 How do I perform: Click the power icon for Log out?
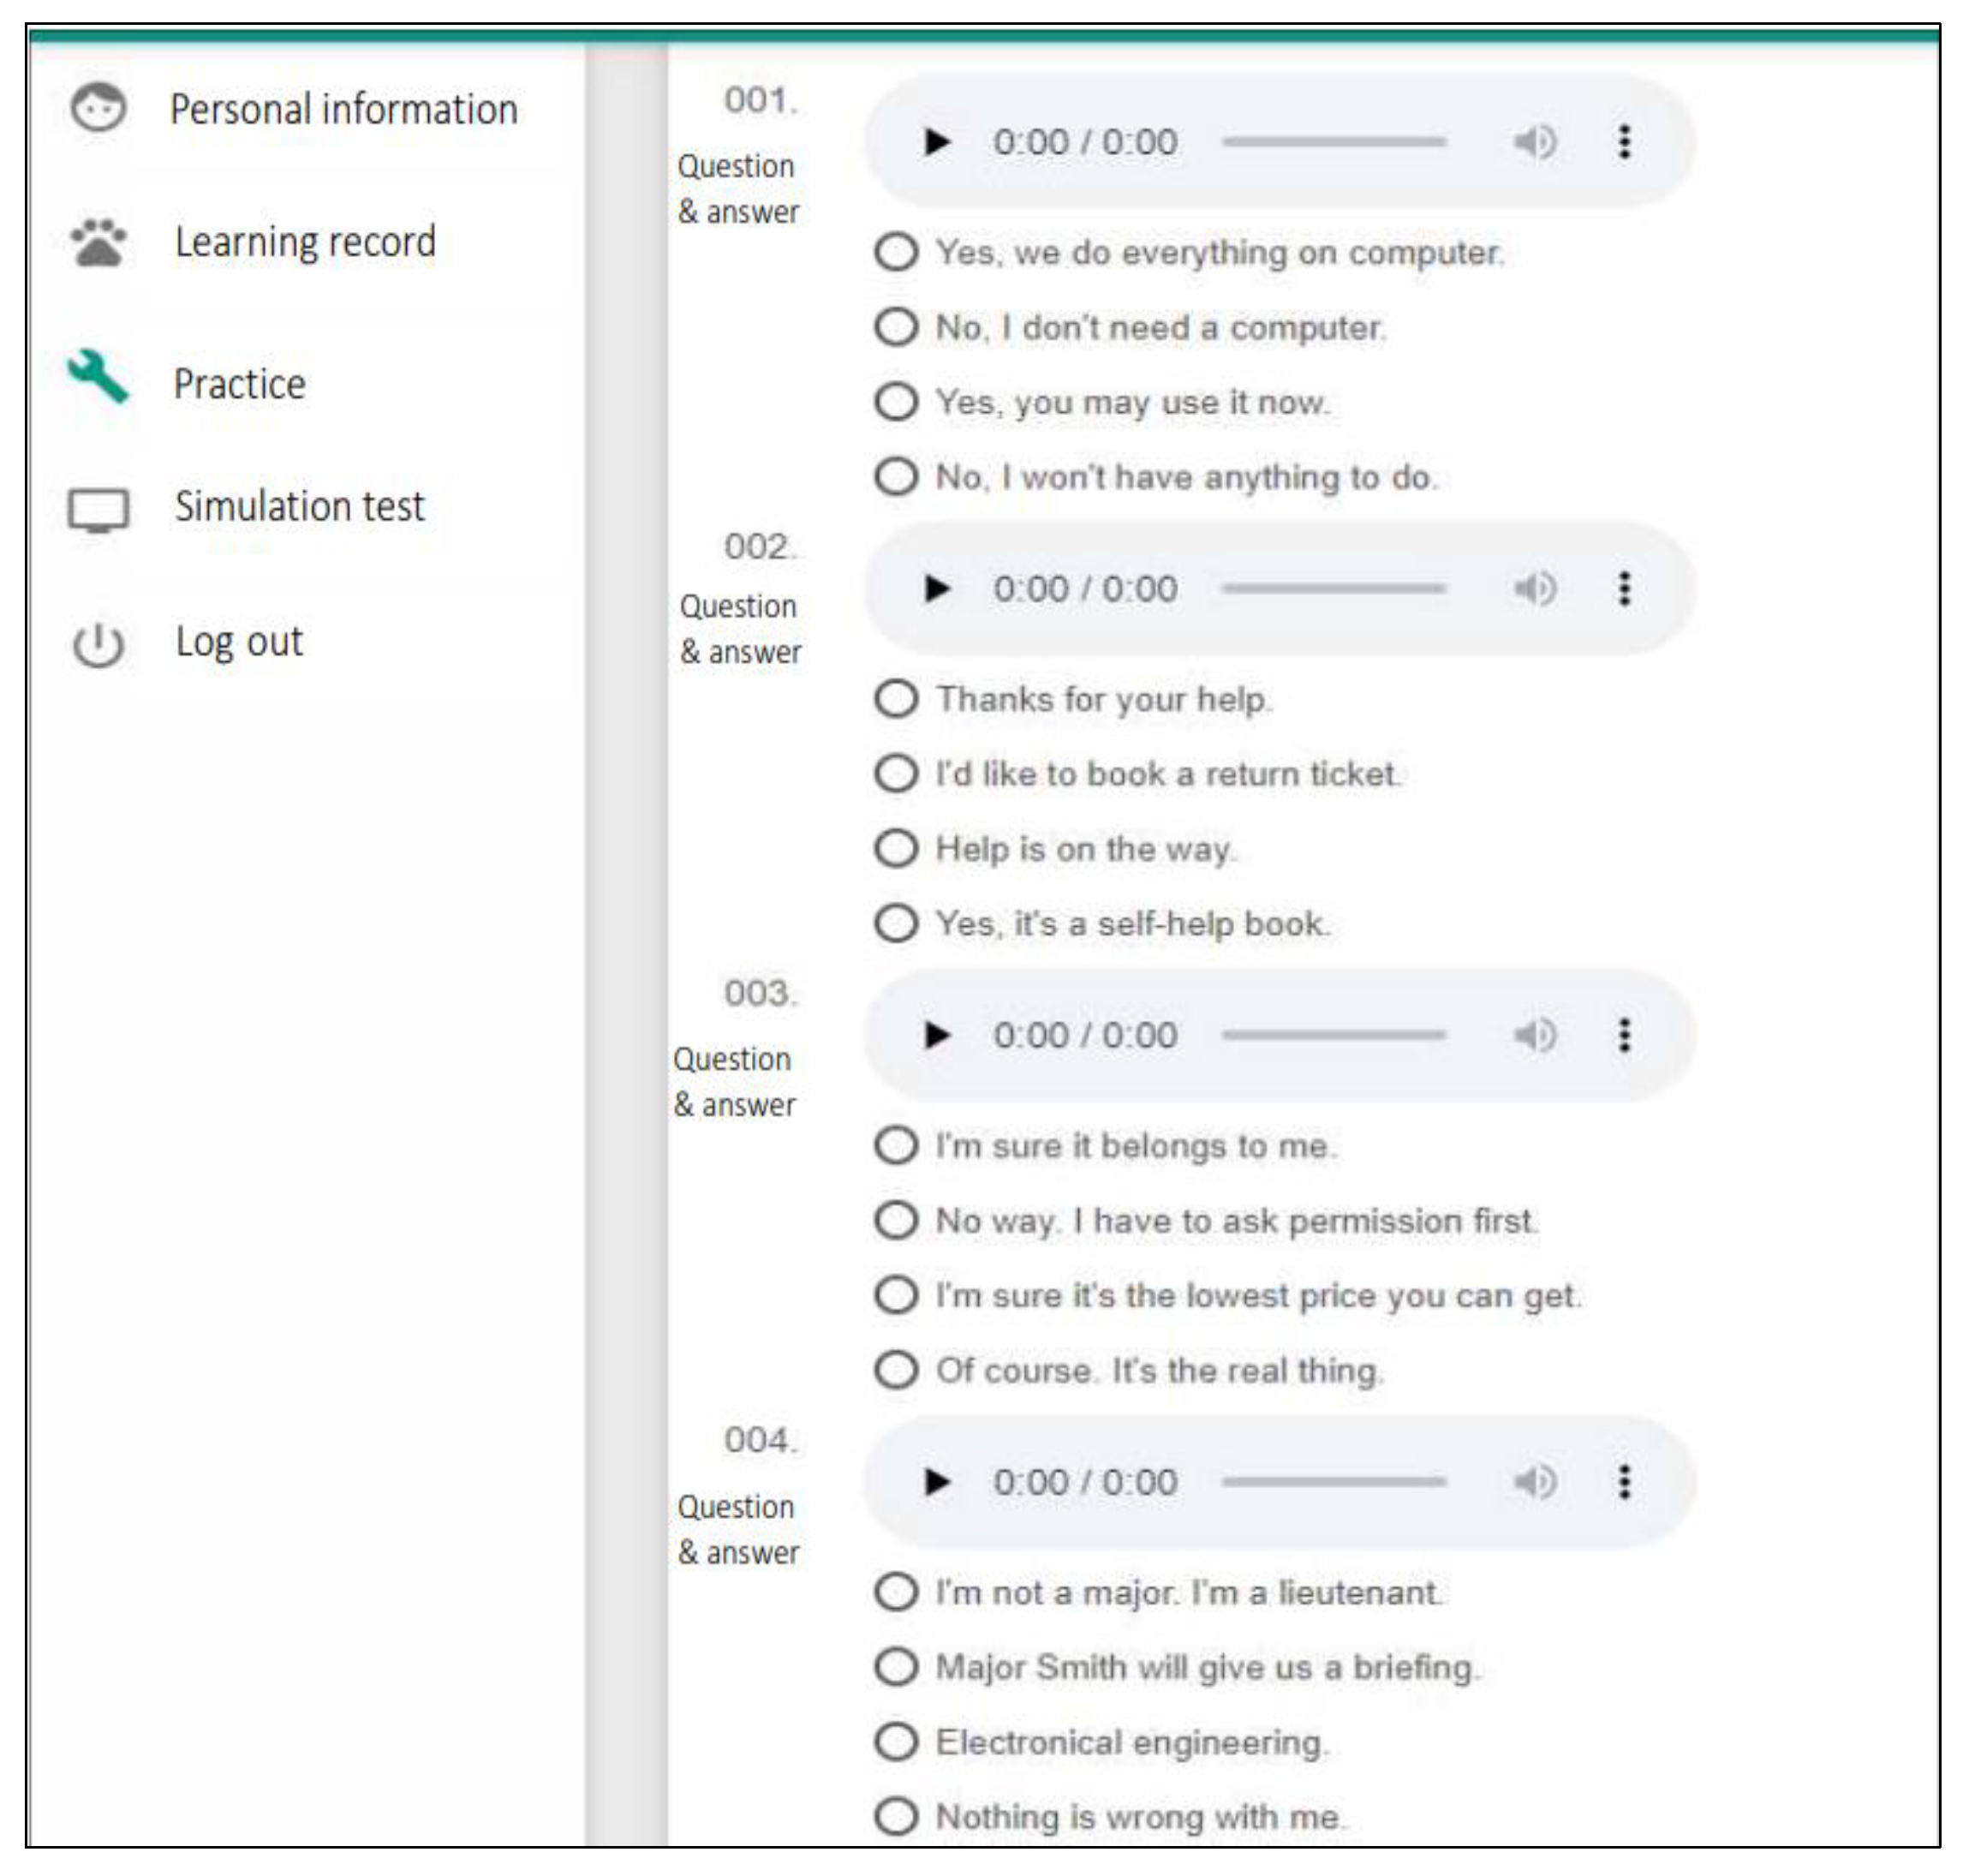click(98, 644)
